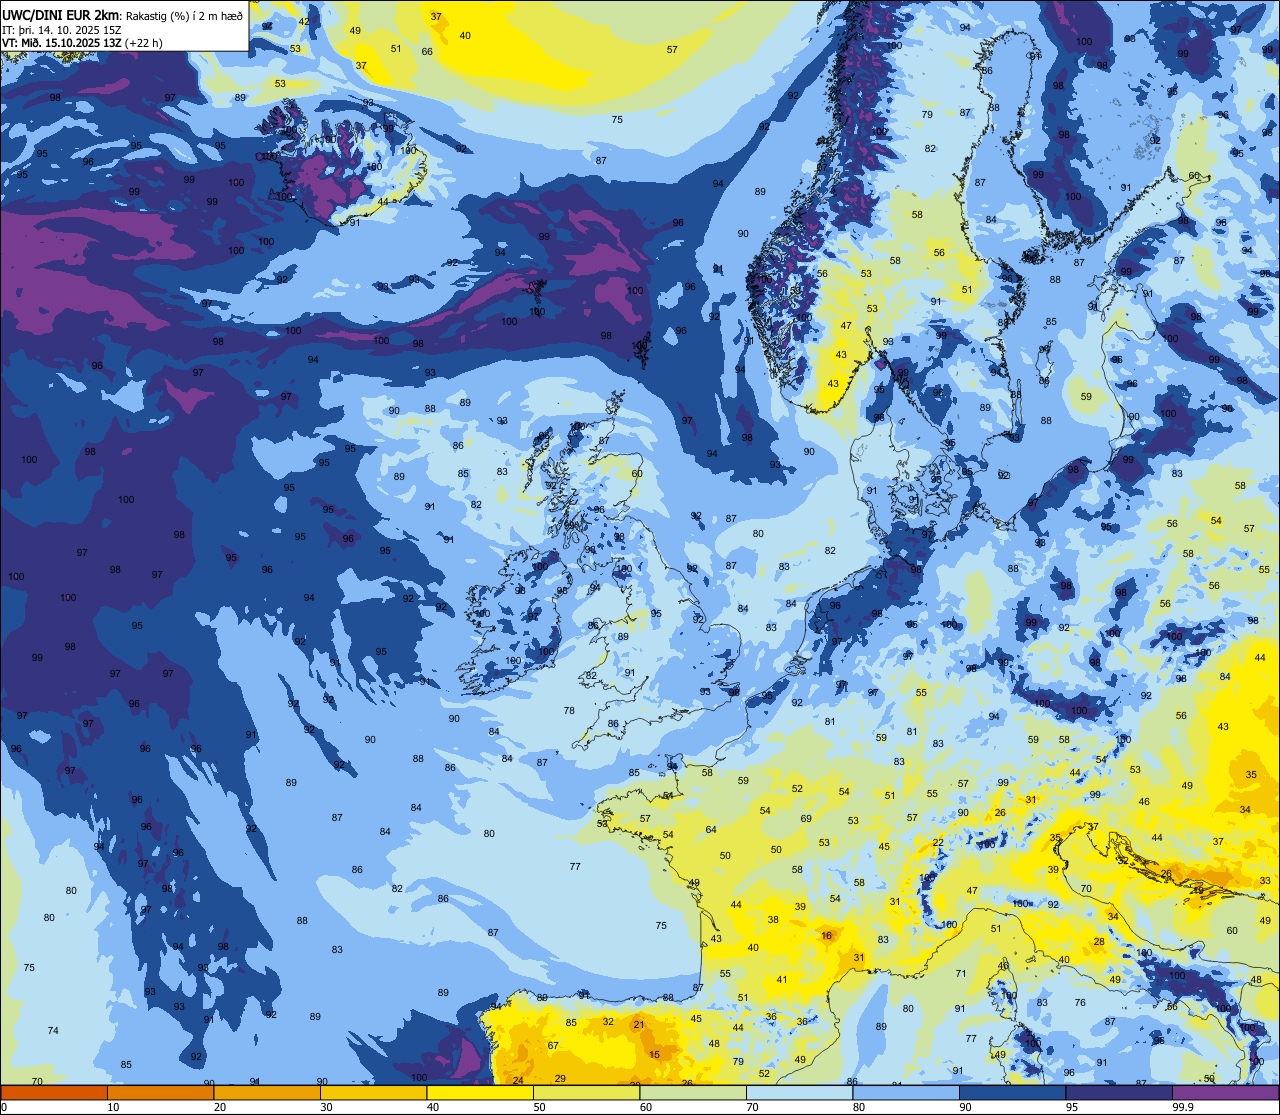This screenshot has height=1115, width=1280.
Task: Click the purple above-99.9 legend swatch
Action: click(1225, 1092)
